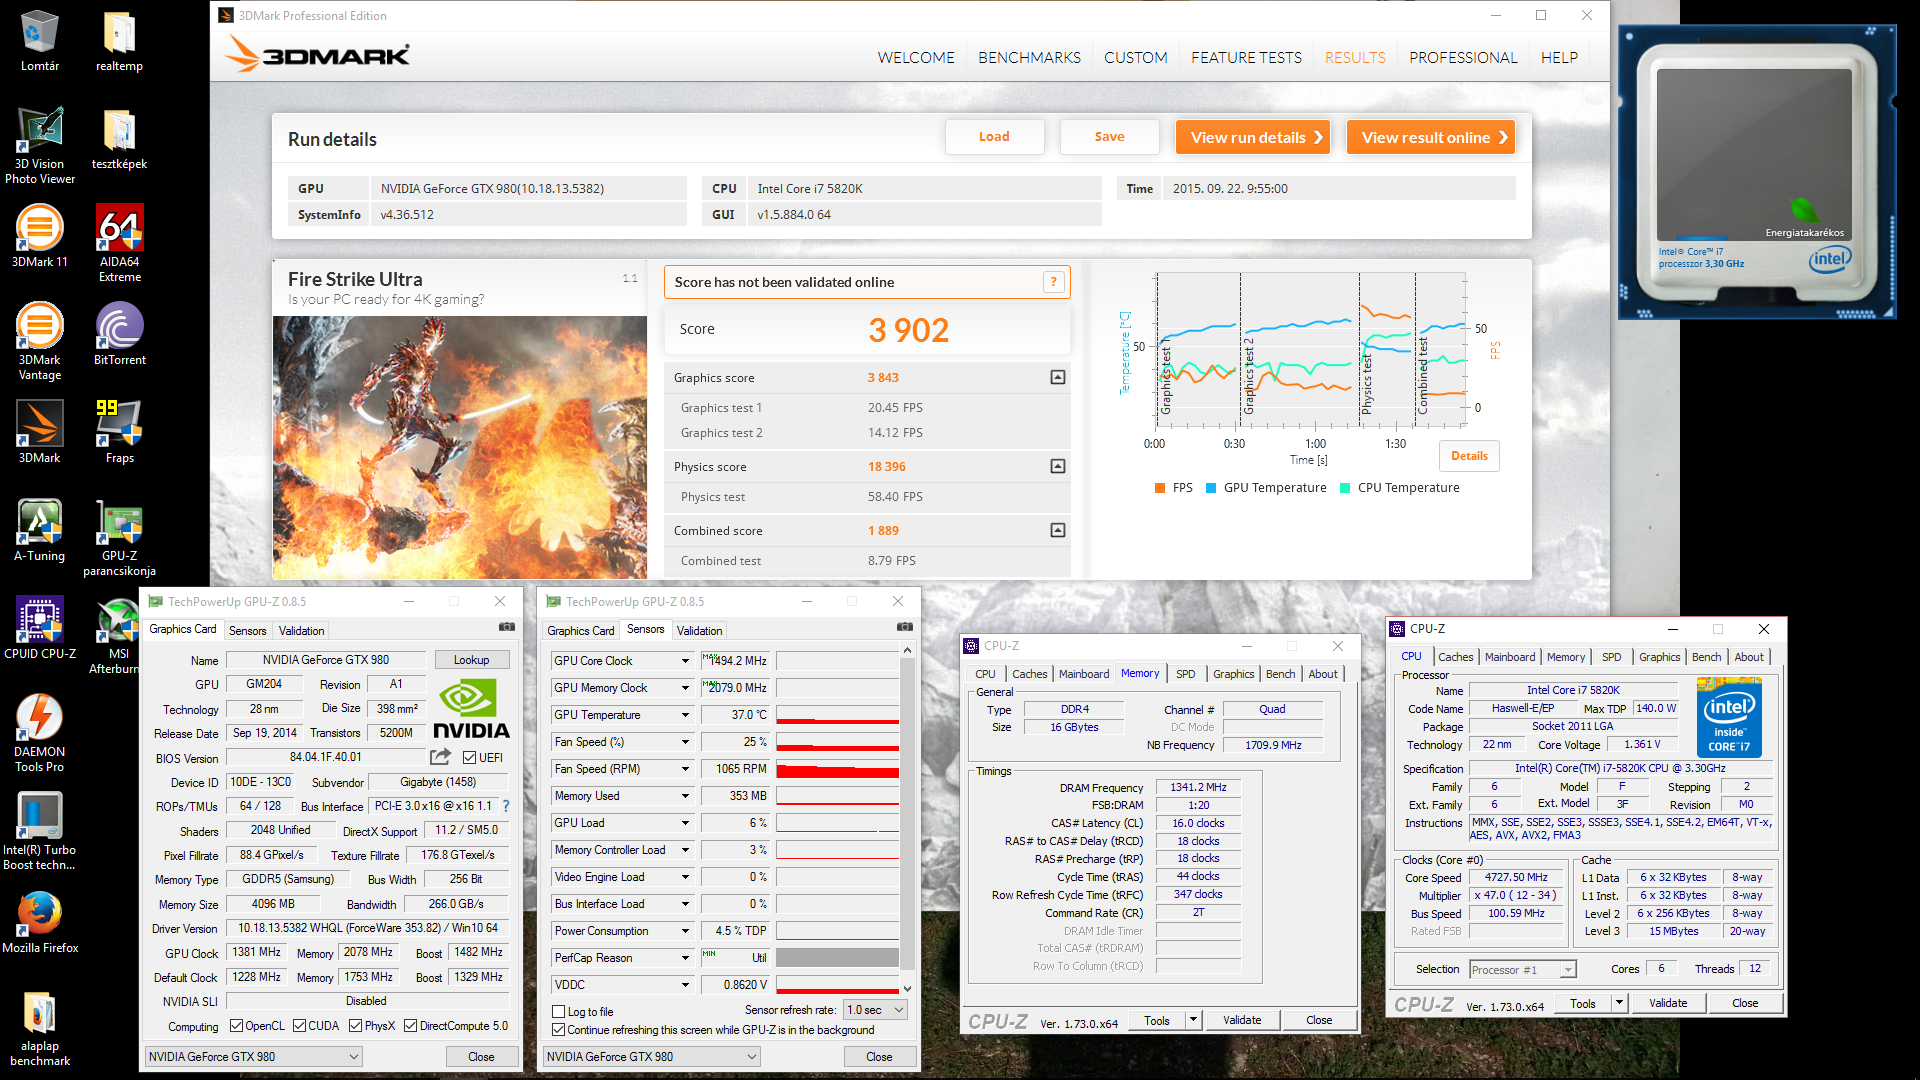The height and width of the screenshot is (1080, 1920).
Task: Toggle the PhysX checkbox in GPU-Z
Action: pyautogui.click(x=356, y=1026)
